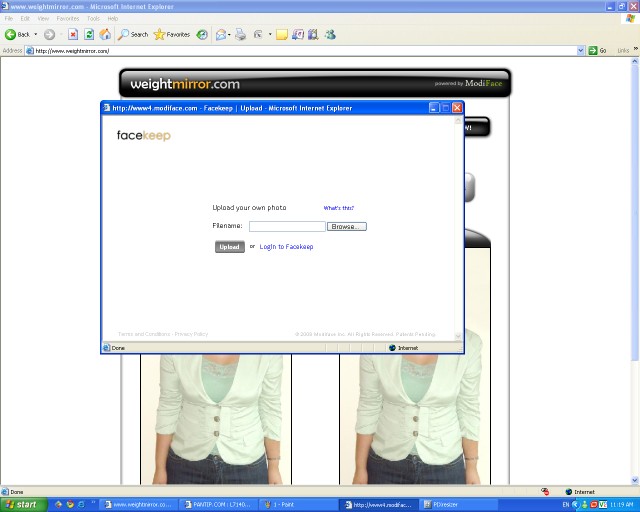This screenshot has height=512, width=640.
Task: Expand the address bar dropdown arrow
Action: (581, 51)
